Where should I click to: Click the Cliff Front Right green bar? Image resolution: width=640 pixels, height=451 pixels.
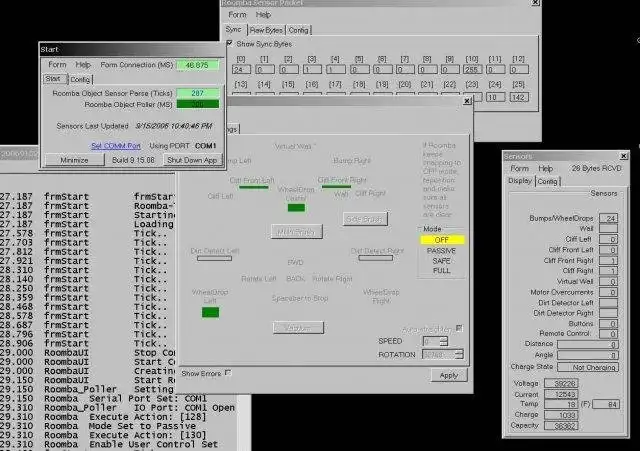click(x=336, y=187)
